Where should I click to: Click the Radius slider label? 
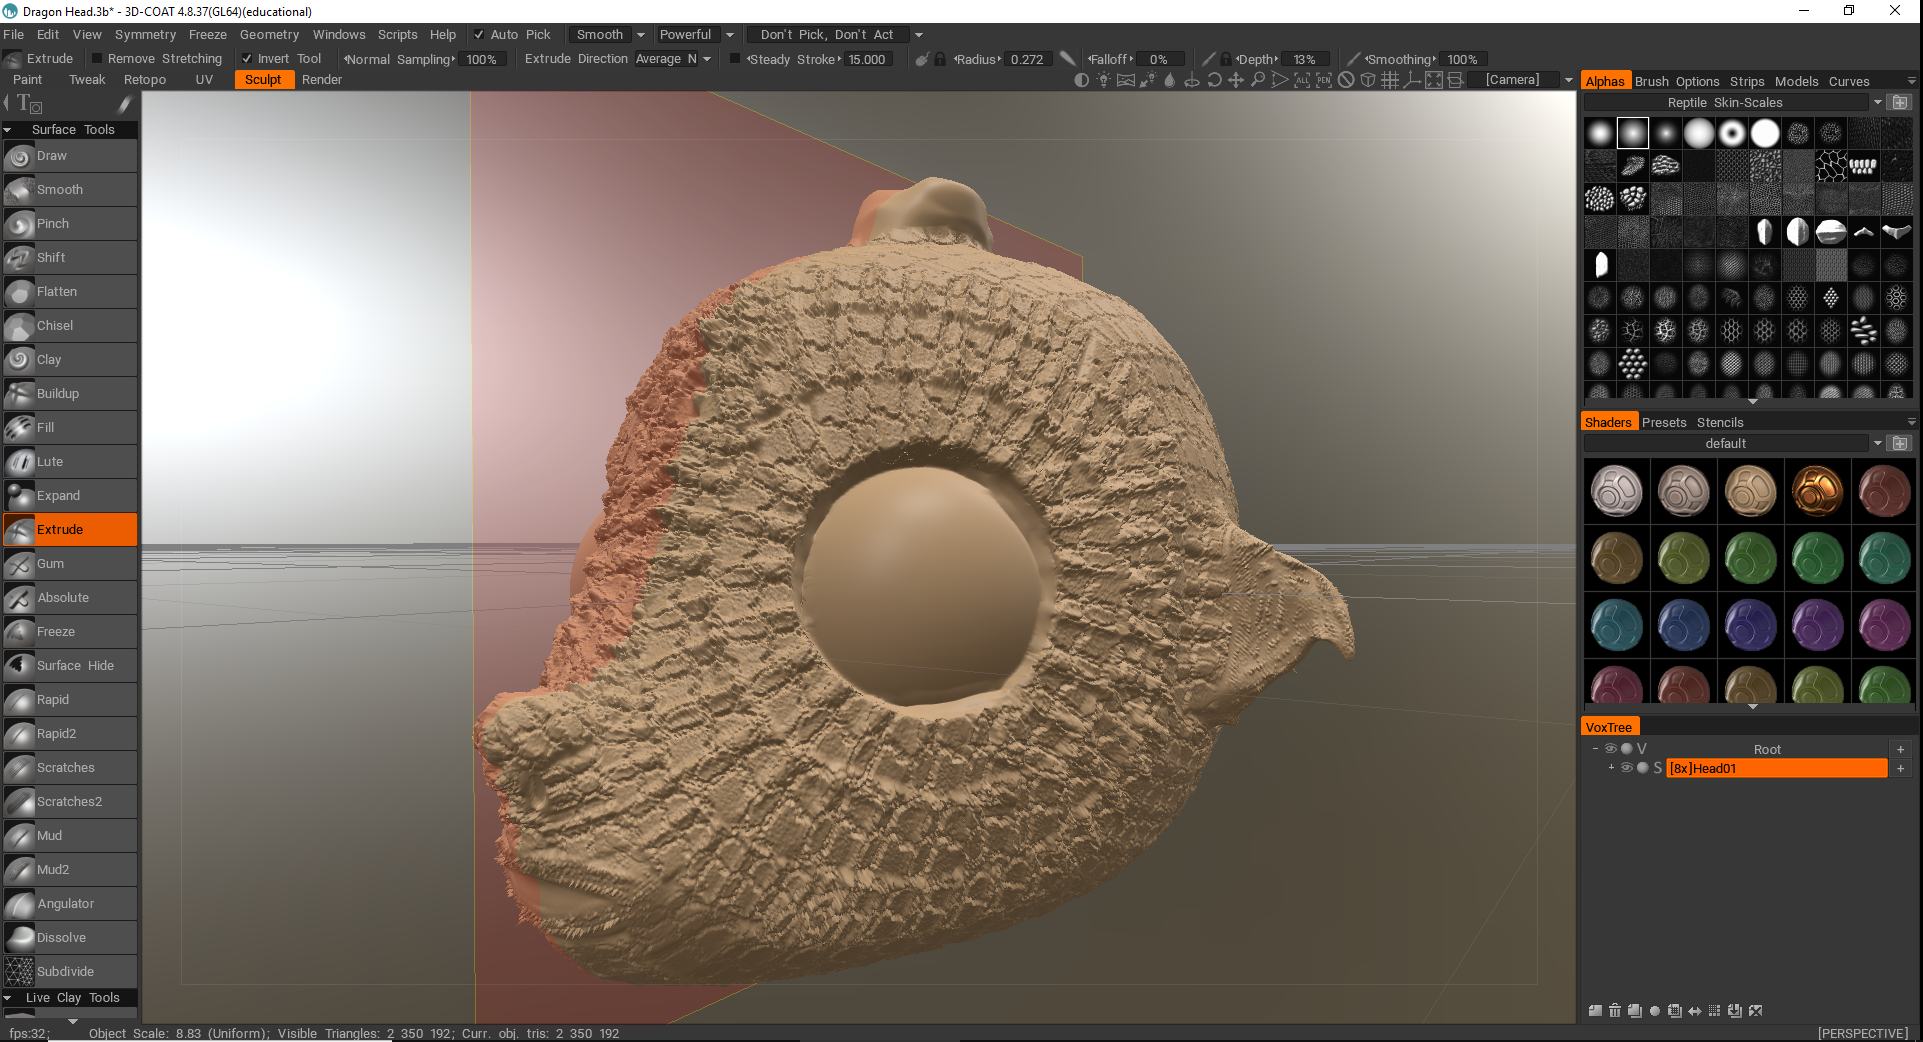[976, 60]
